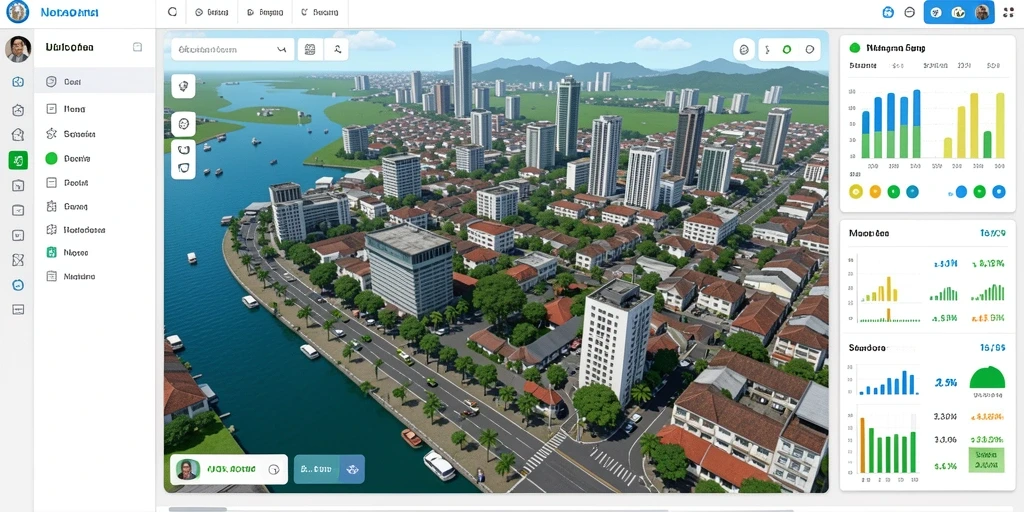Click the crossed-square icon in left rail
Viewport: 1024px width, 512px height.
(x=18, y=260)
